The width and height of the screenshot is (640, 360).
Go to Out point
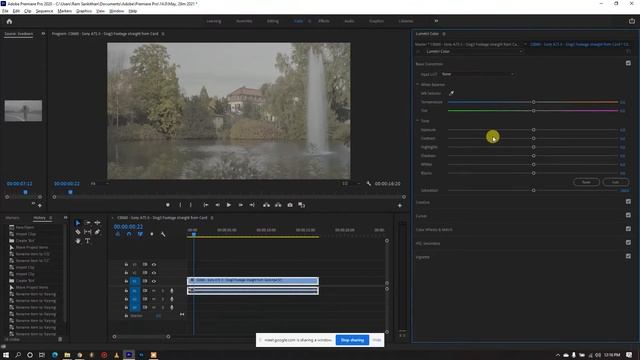coord(252,205)
